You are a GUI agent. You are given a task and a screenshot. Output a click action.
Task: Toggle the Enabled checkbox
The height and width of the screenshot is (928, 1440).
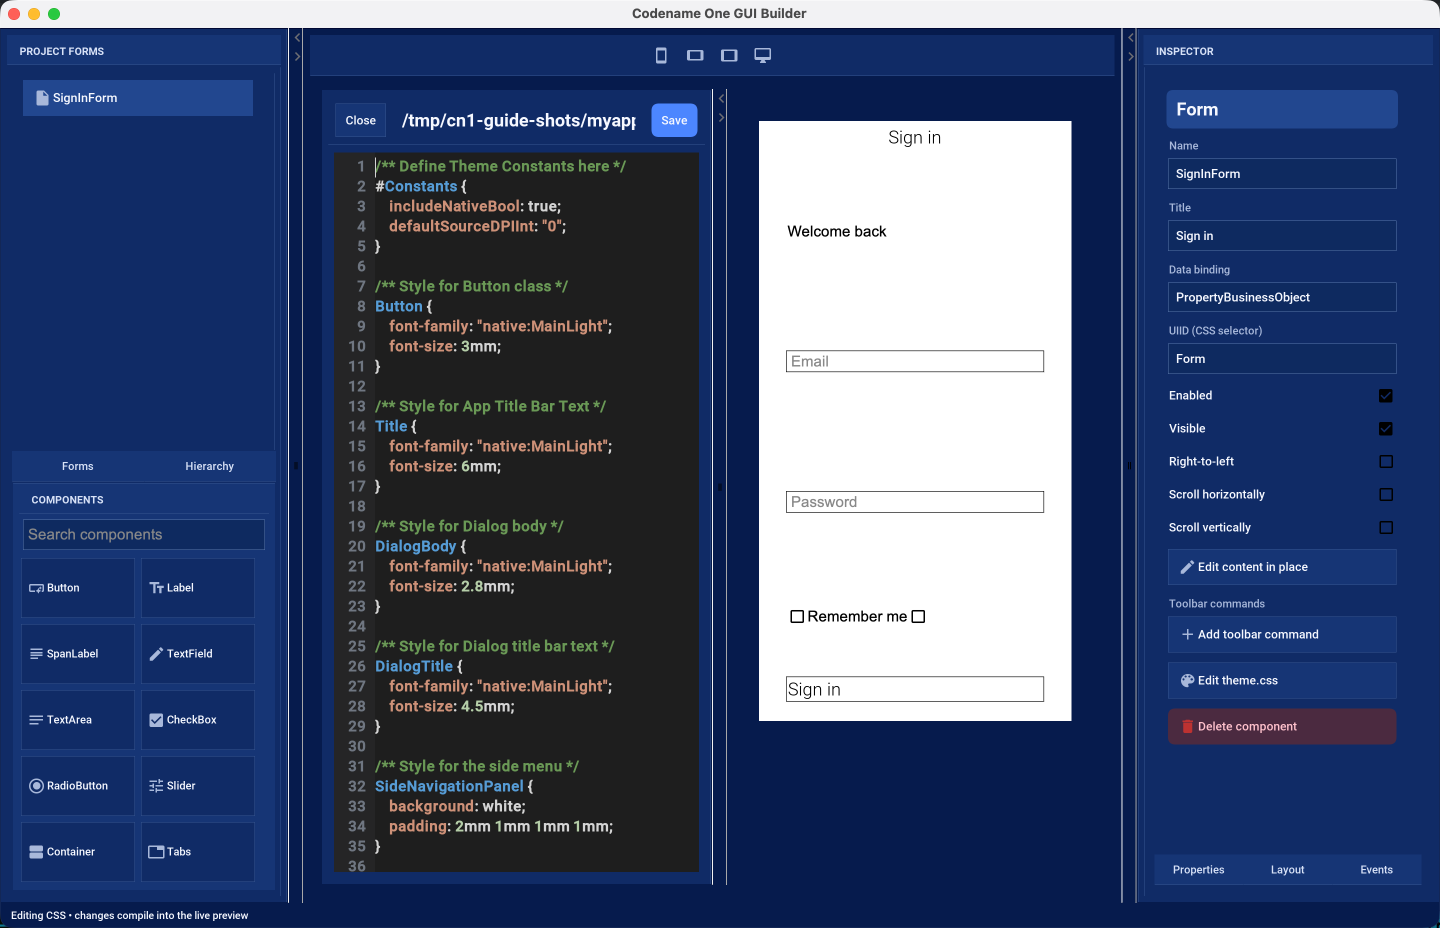(x=1385, y=396)
